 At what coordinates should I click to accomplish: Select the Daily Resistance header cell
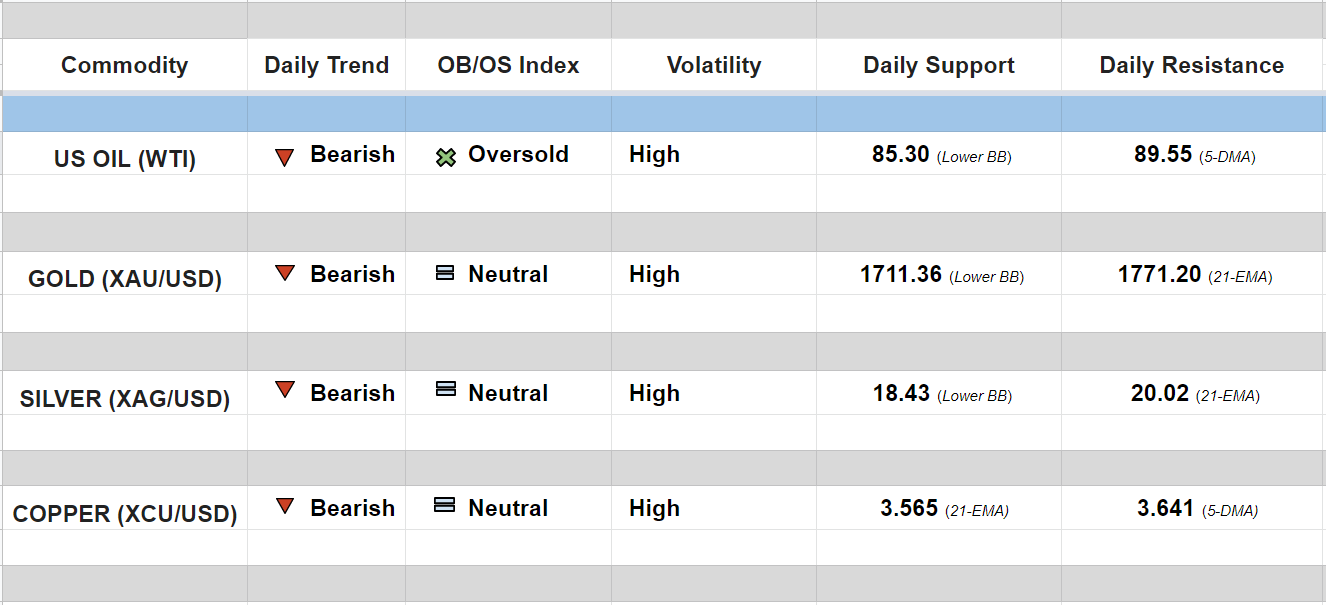coord(1191,66)
